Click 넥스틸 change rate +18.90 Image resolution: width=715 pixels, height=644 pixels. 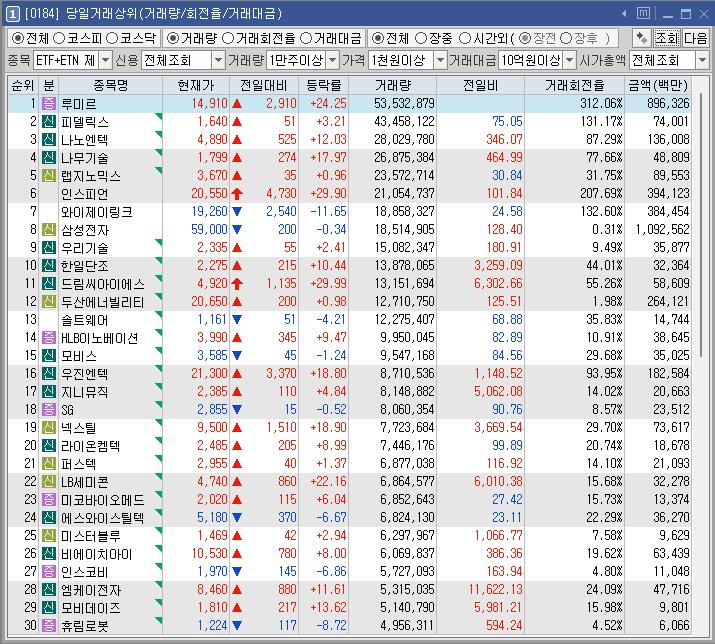(x=328, y=427)
